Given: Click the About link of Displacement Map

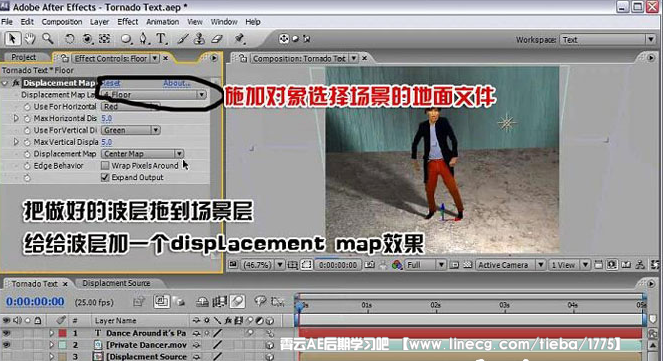Looking at the screenshot, I should pyautogui.click(x=176, y=83).
